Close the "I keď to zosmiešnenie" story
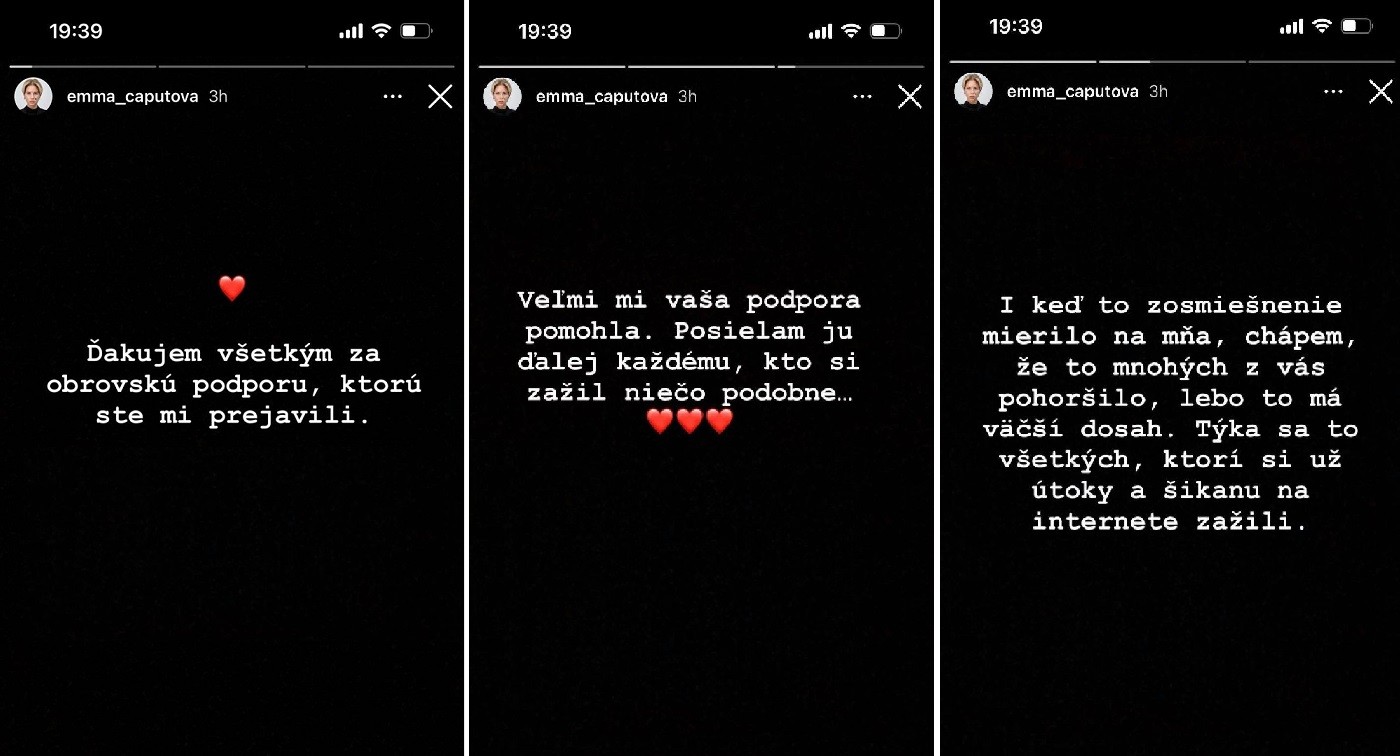 click(x=1380, y=91)
